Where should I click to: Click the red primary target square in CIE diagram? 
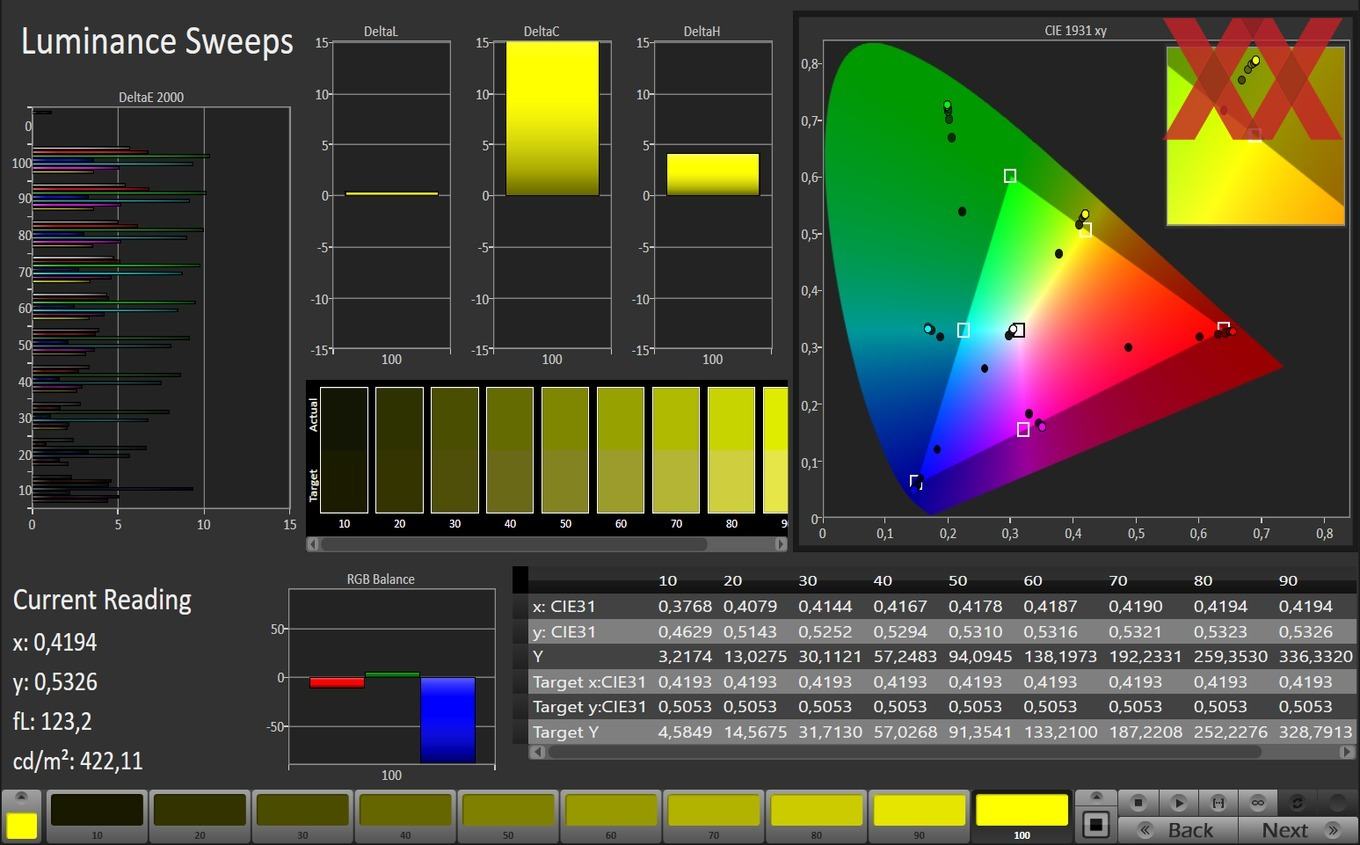click(1223, 328)
